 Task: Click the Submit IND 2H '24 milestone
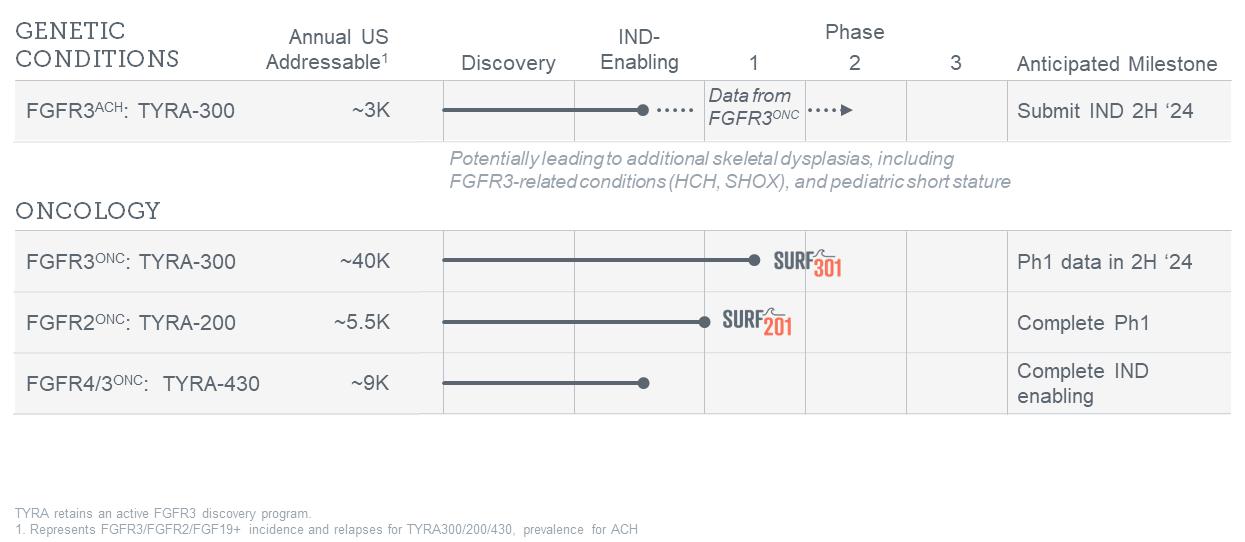point(1105,111)
